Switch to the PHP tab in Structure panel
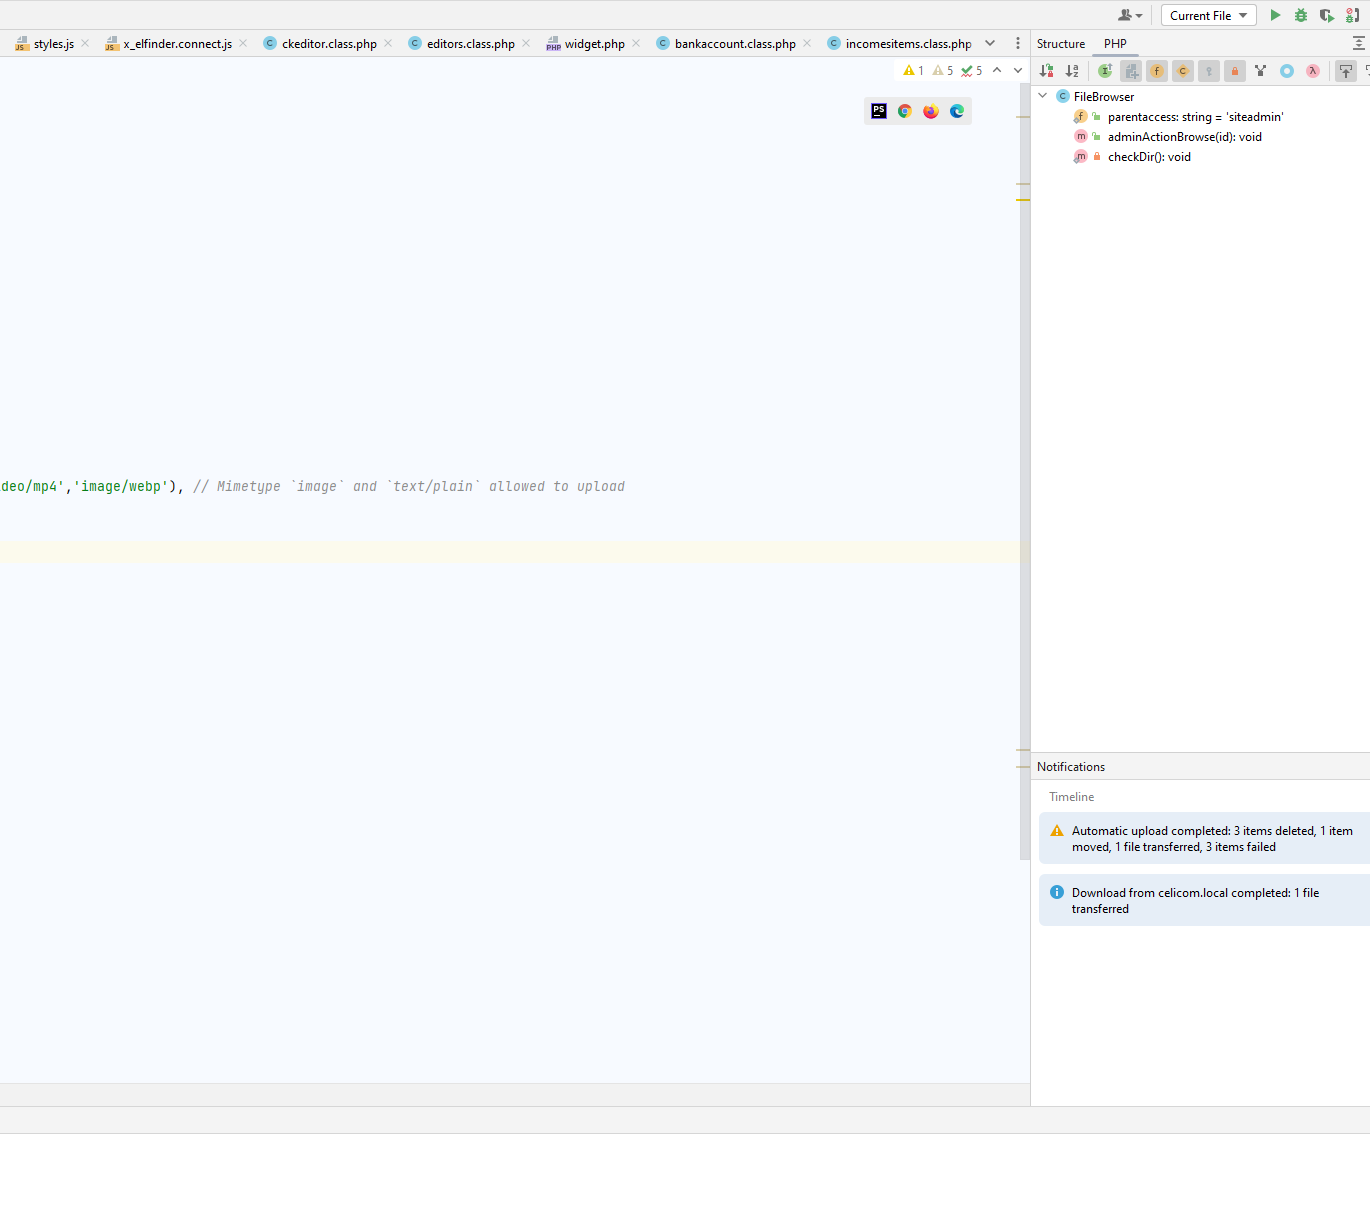Image resolution: width=1370 pixels, height=1224 pixels. point(1115,44)
